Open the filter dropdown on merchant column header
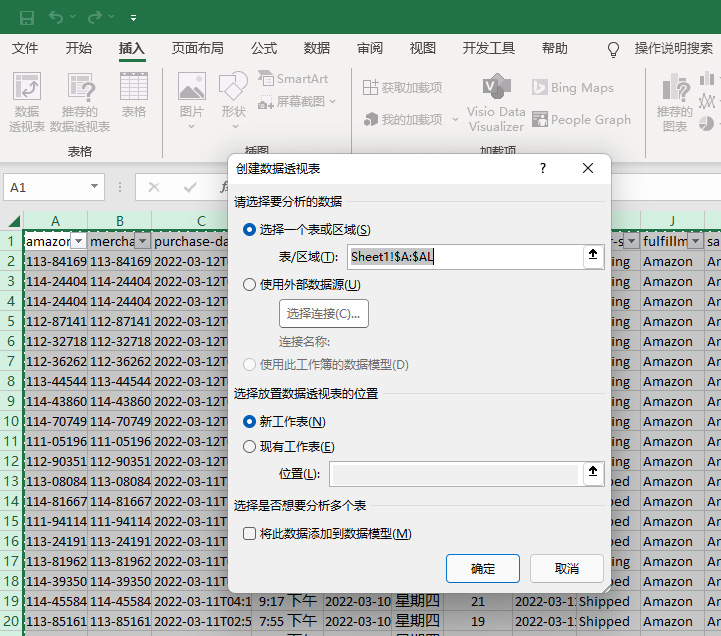The height and width of the screenshot is (636, 721). click(143, 241)
